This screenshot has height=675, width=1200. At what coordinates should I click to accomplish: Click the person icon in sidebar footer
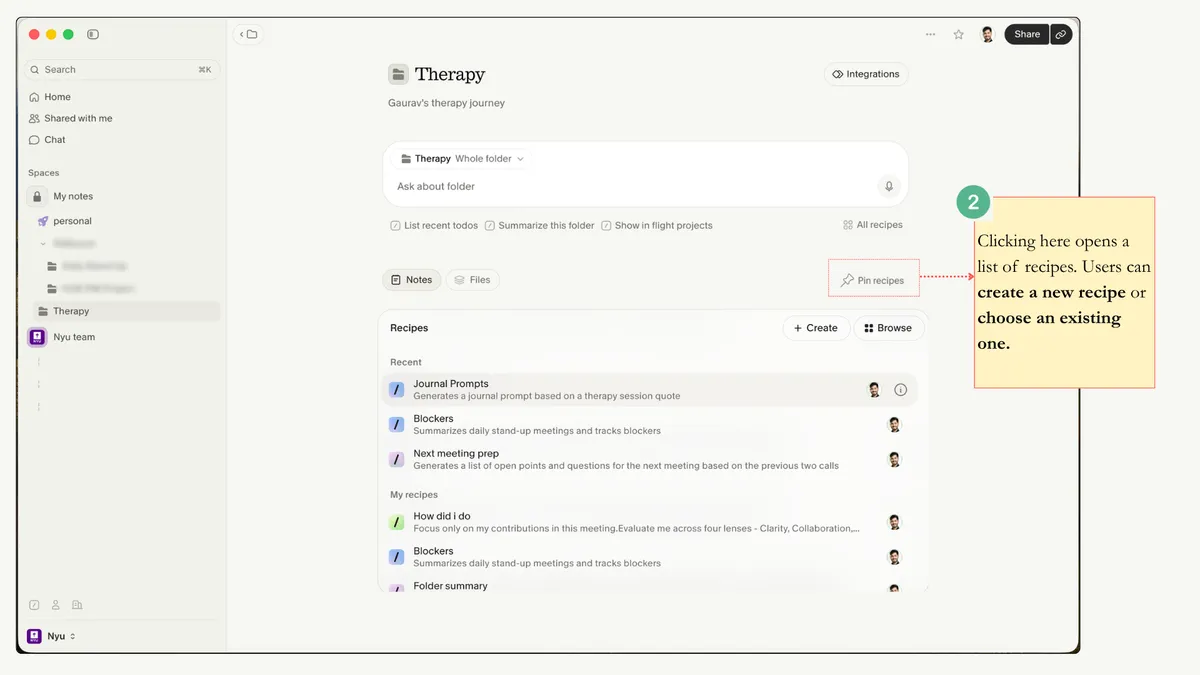pos(56,605)
